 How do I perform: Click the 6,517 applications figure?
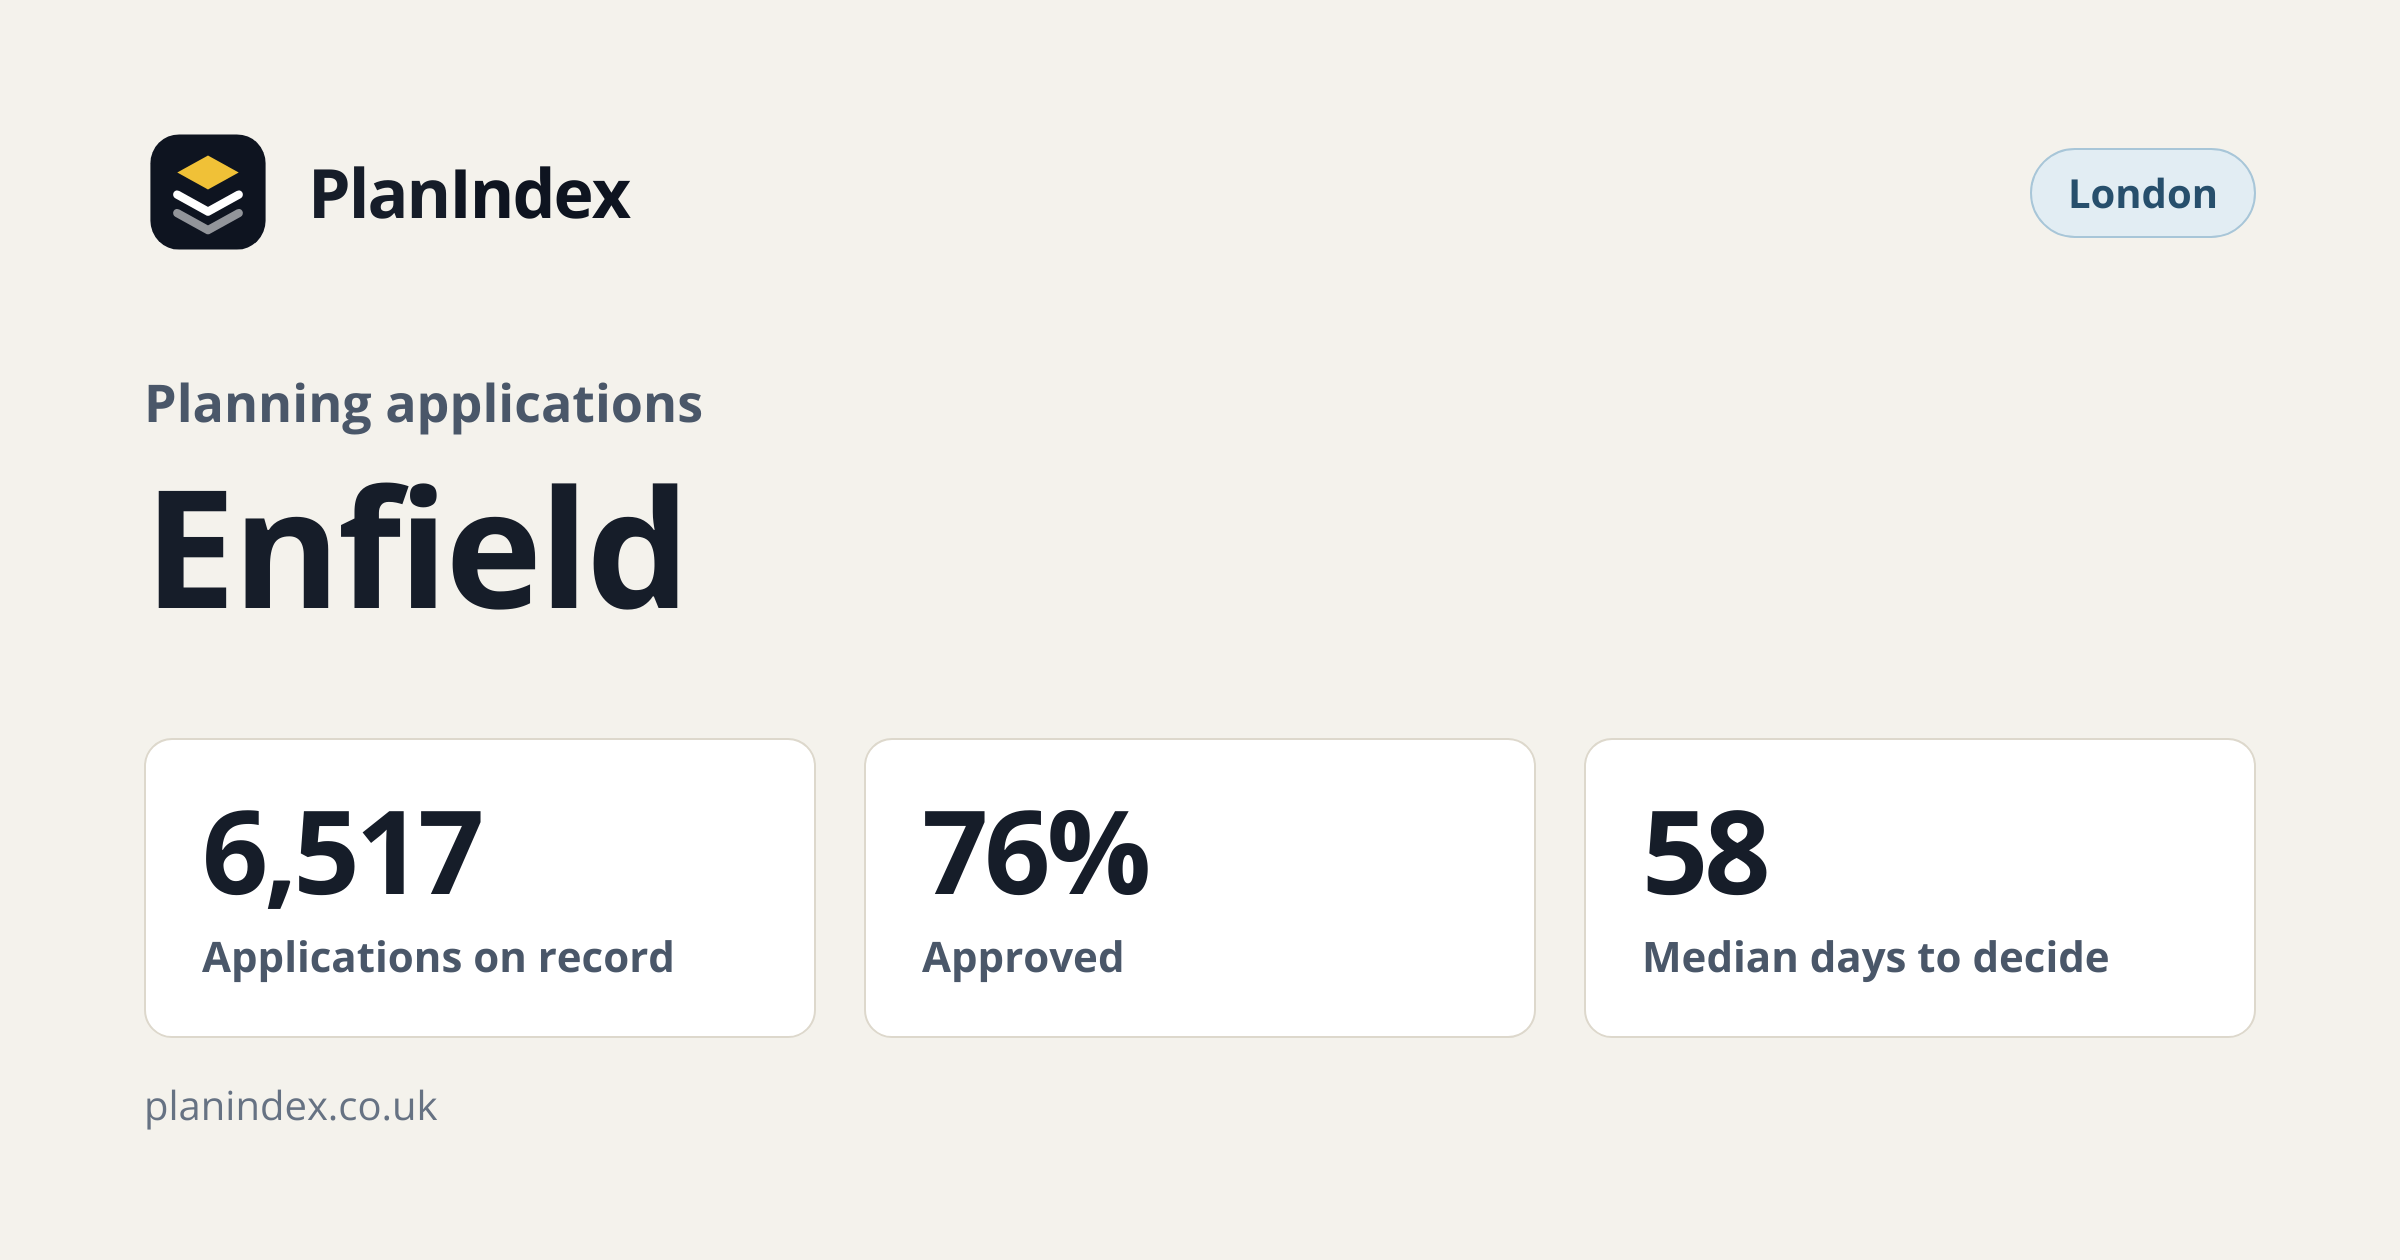(342, 855)
